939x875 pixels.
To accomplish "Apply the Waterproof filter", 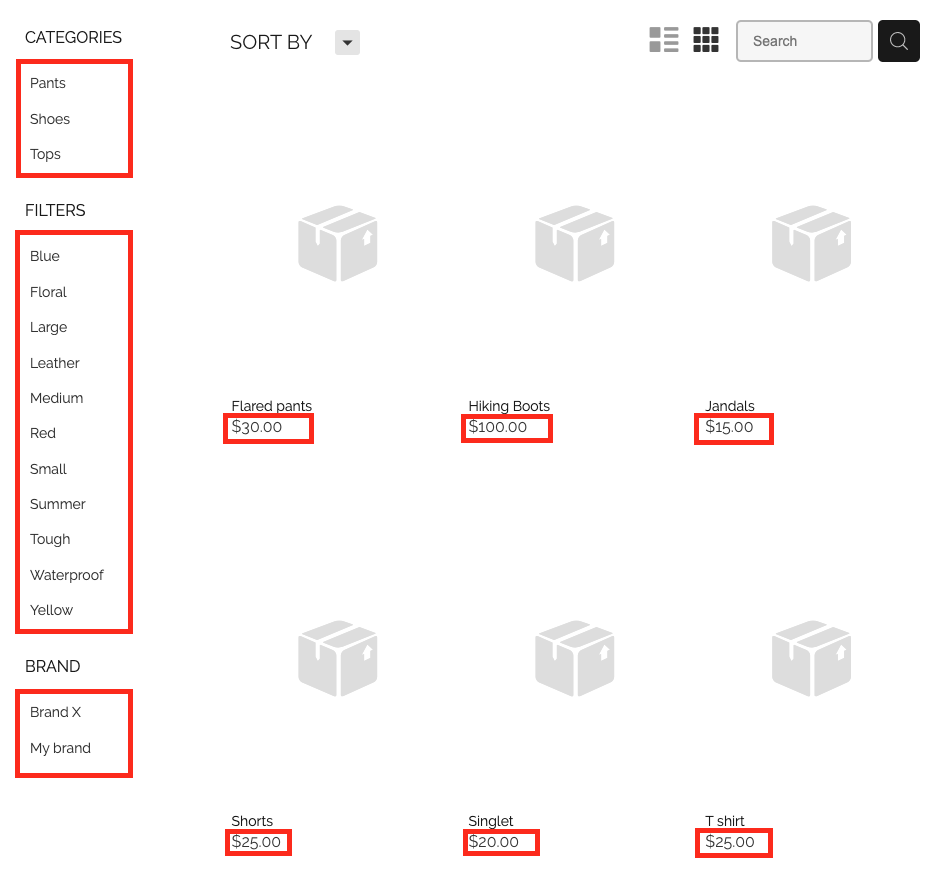I will (x=66, y=575).
